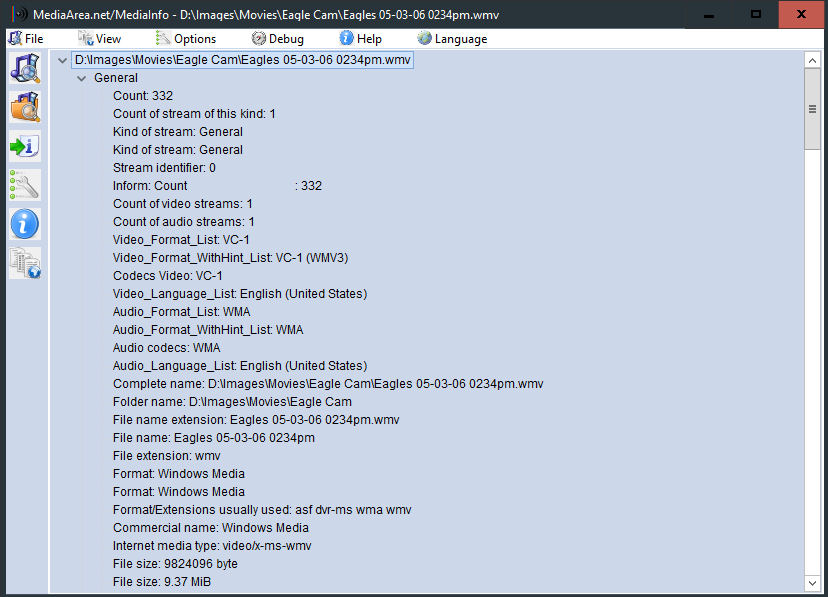This screenshot has height=597, width=828.
Task: Click the Open Folder icon in sidebar
Action: click(25, 107)
